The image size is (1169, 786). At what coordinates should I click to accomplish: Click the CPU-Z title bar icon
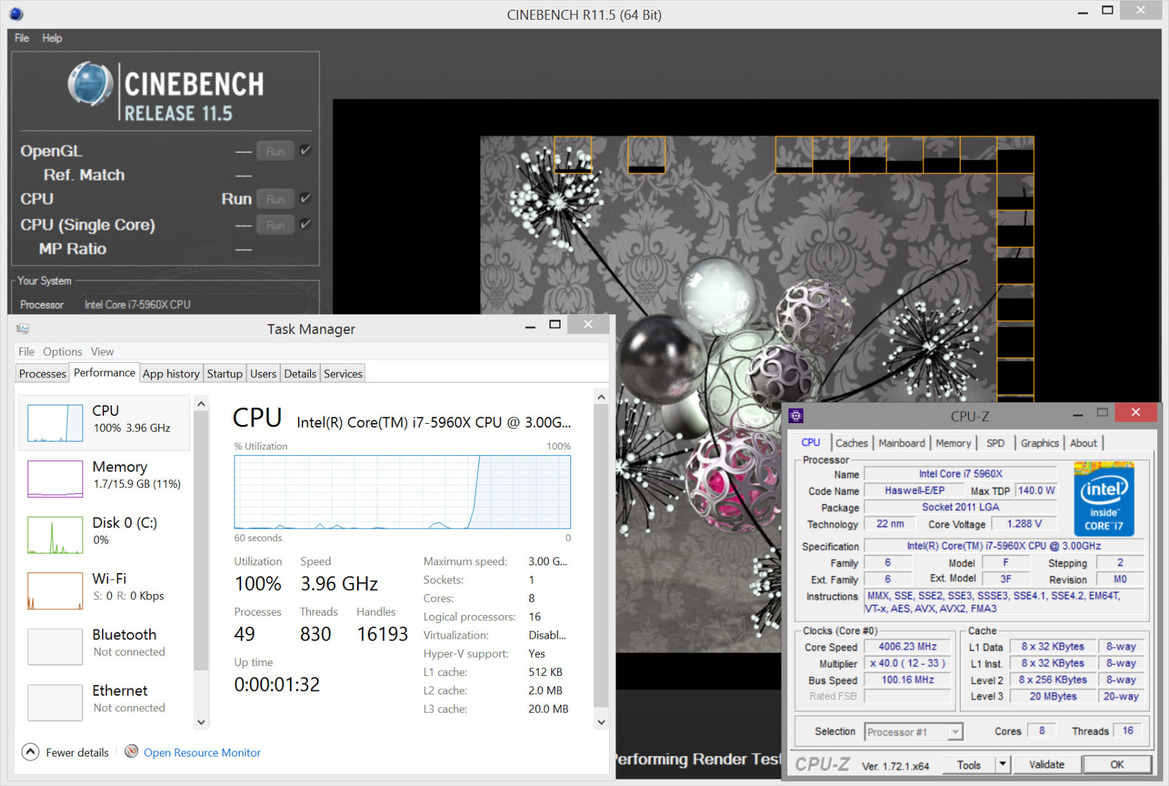pyautogui.click(x=796, y=415)
